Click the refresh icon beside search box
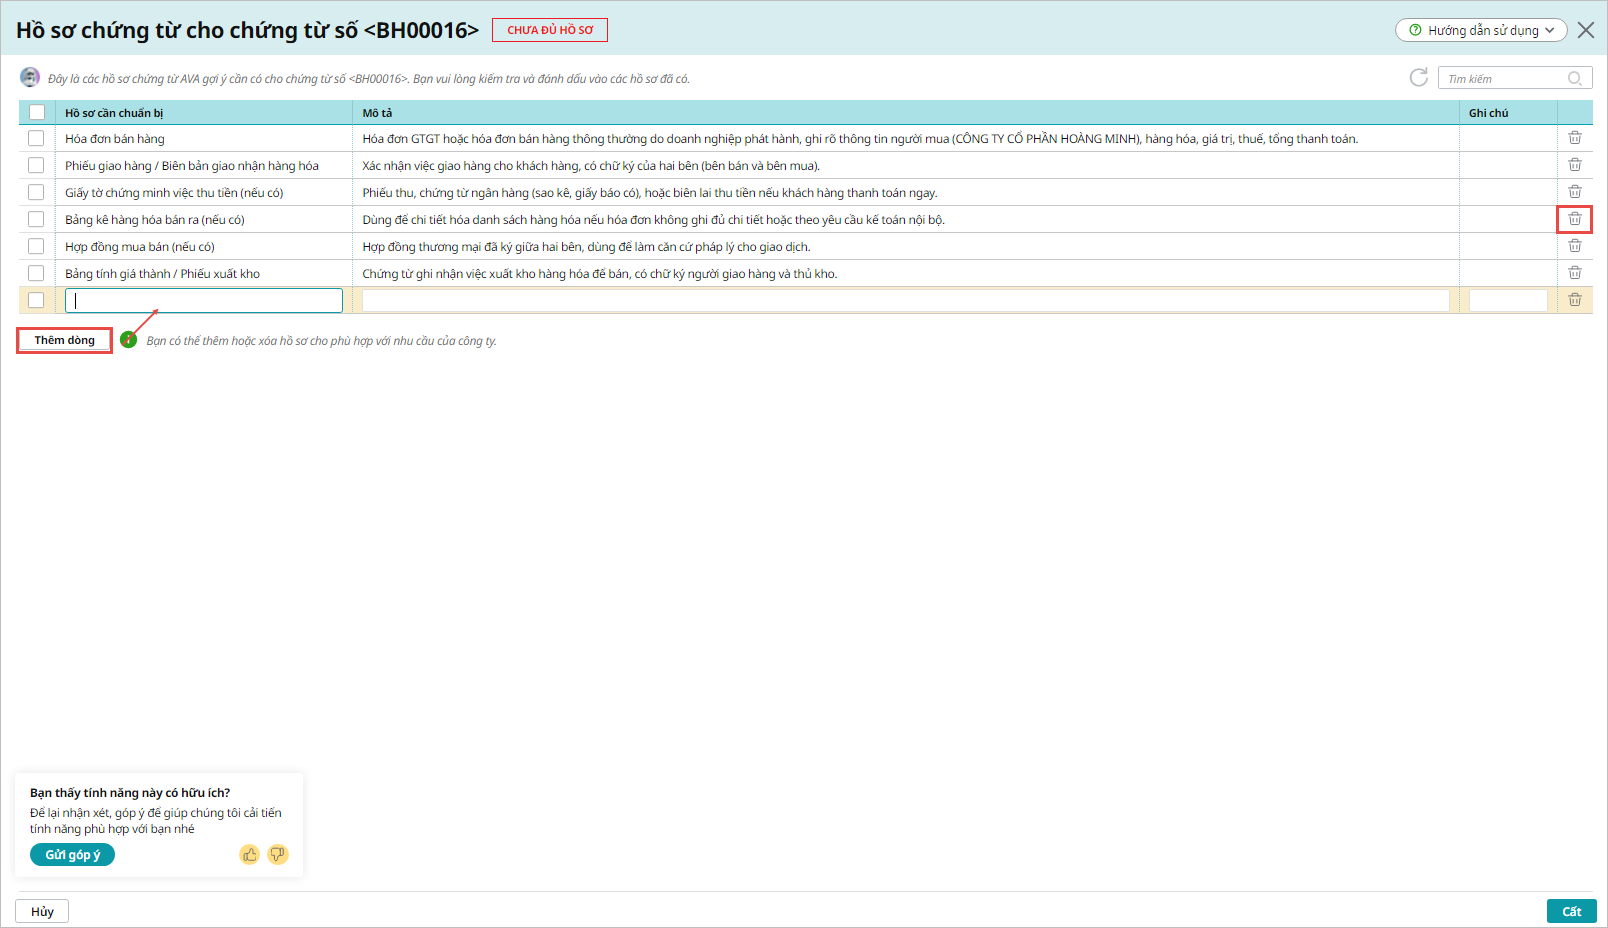This screenshot has height=928, width=1608. click(1418, 78)
